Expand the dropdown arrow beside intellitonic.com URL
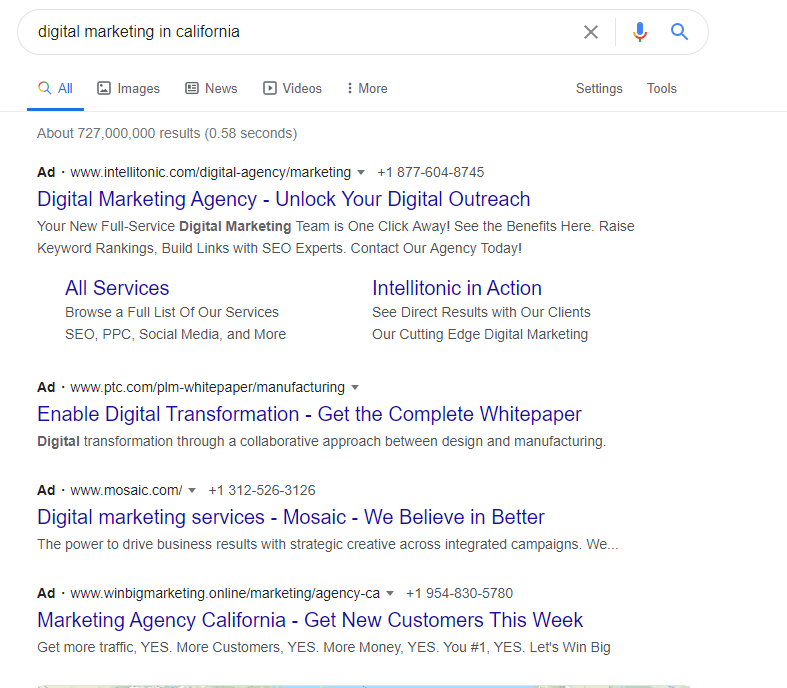The height and width of the screenshot is (688, 787). tap(361, 173)
